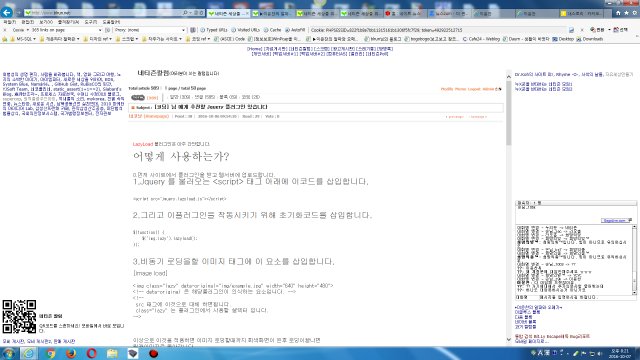Screen dimensions: 640x360
Task: Switch to the second browser tab
Action: [x=273, y=13]
